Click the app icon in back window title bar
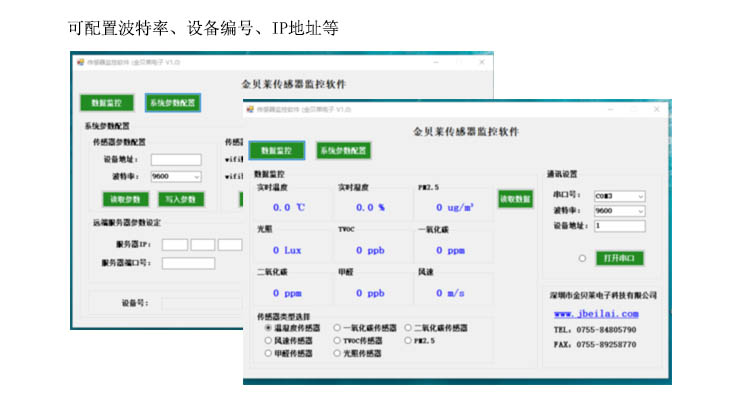Image resolution: width=750 pixels, height=414 pixels. click(81, 61)
